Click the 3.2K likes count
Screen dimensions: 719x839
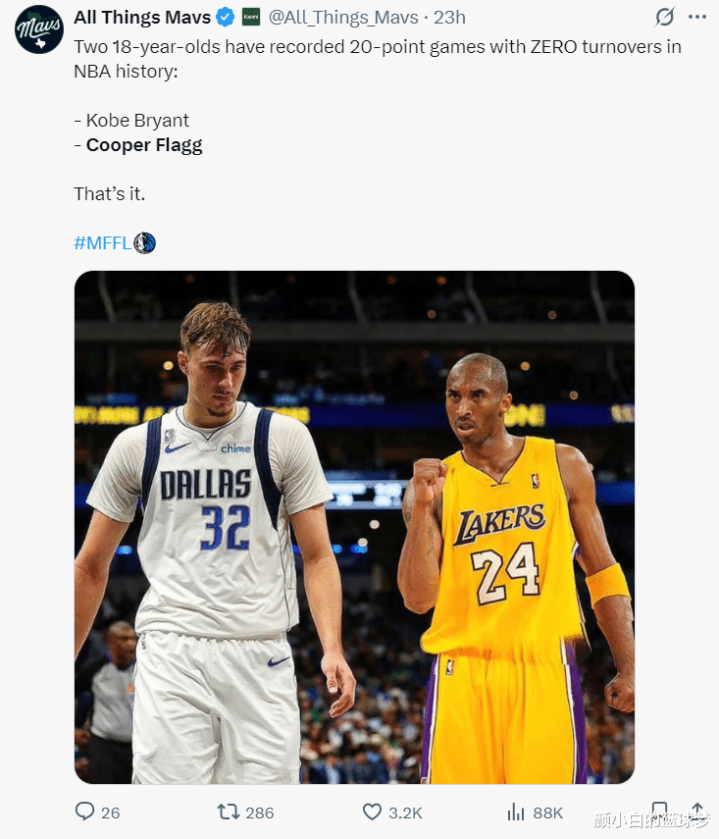[405, 813]
